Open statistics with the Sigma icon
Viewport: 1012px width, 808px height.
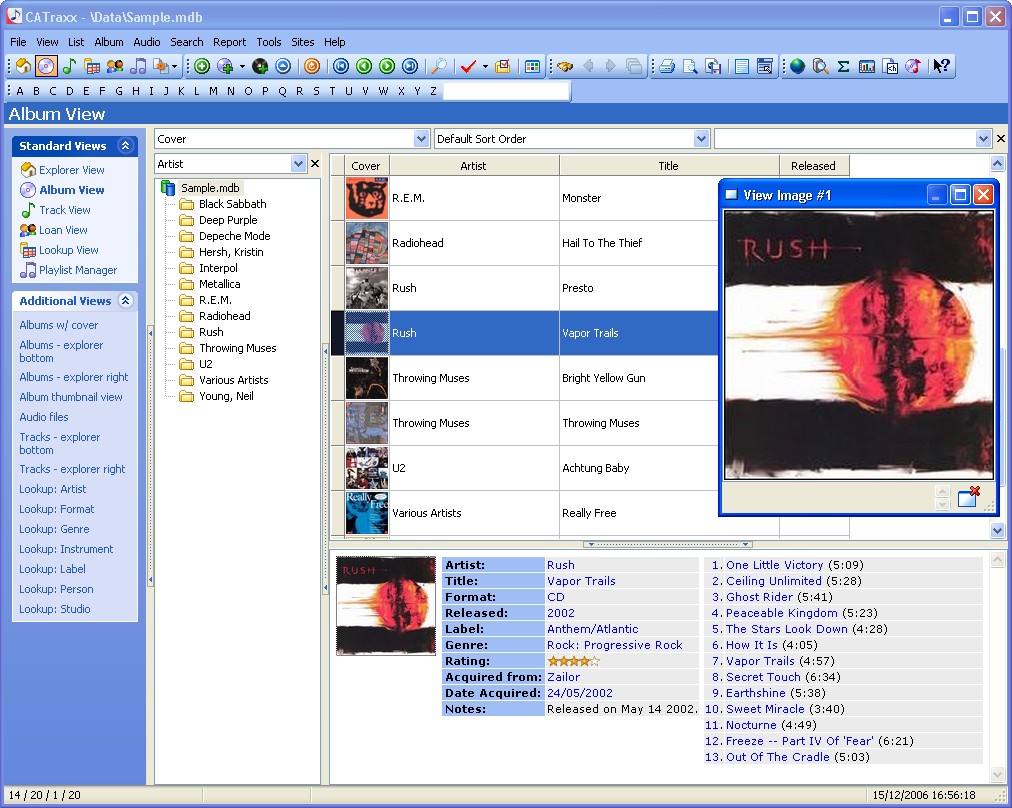tap(843, 67)
